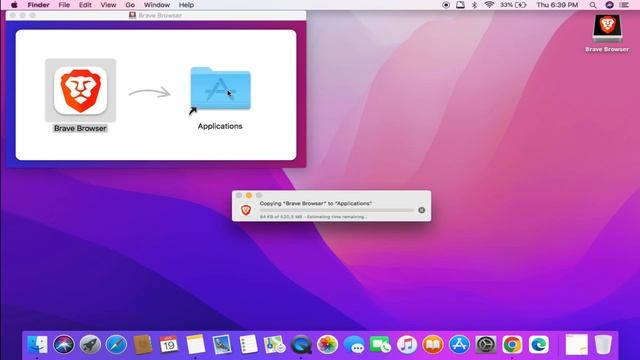Open Spotlight search from menu bar
This screenshot has height=360, width=640.
pyautogui.click(x=593, y=5)
